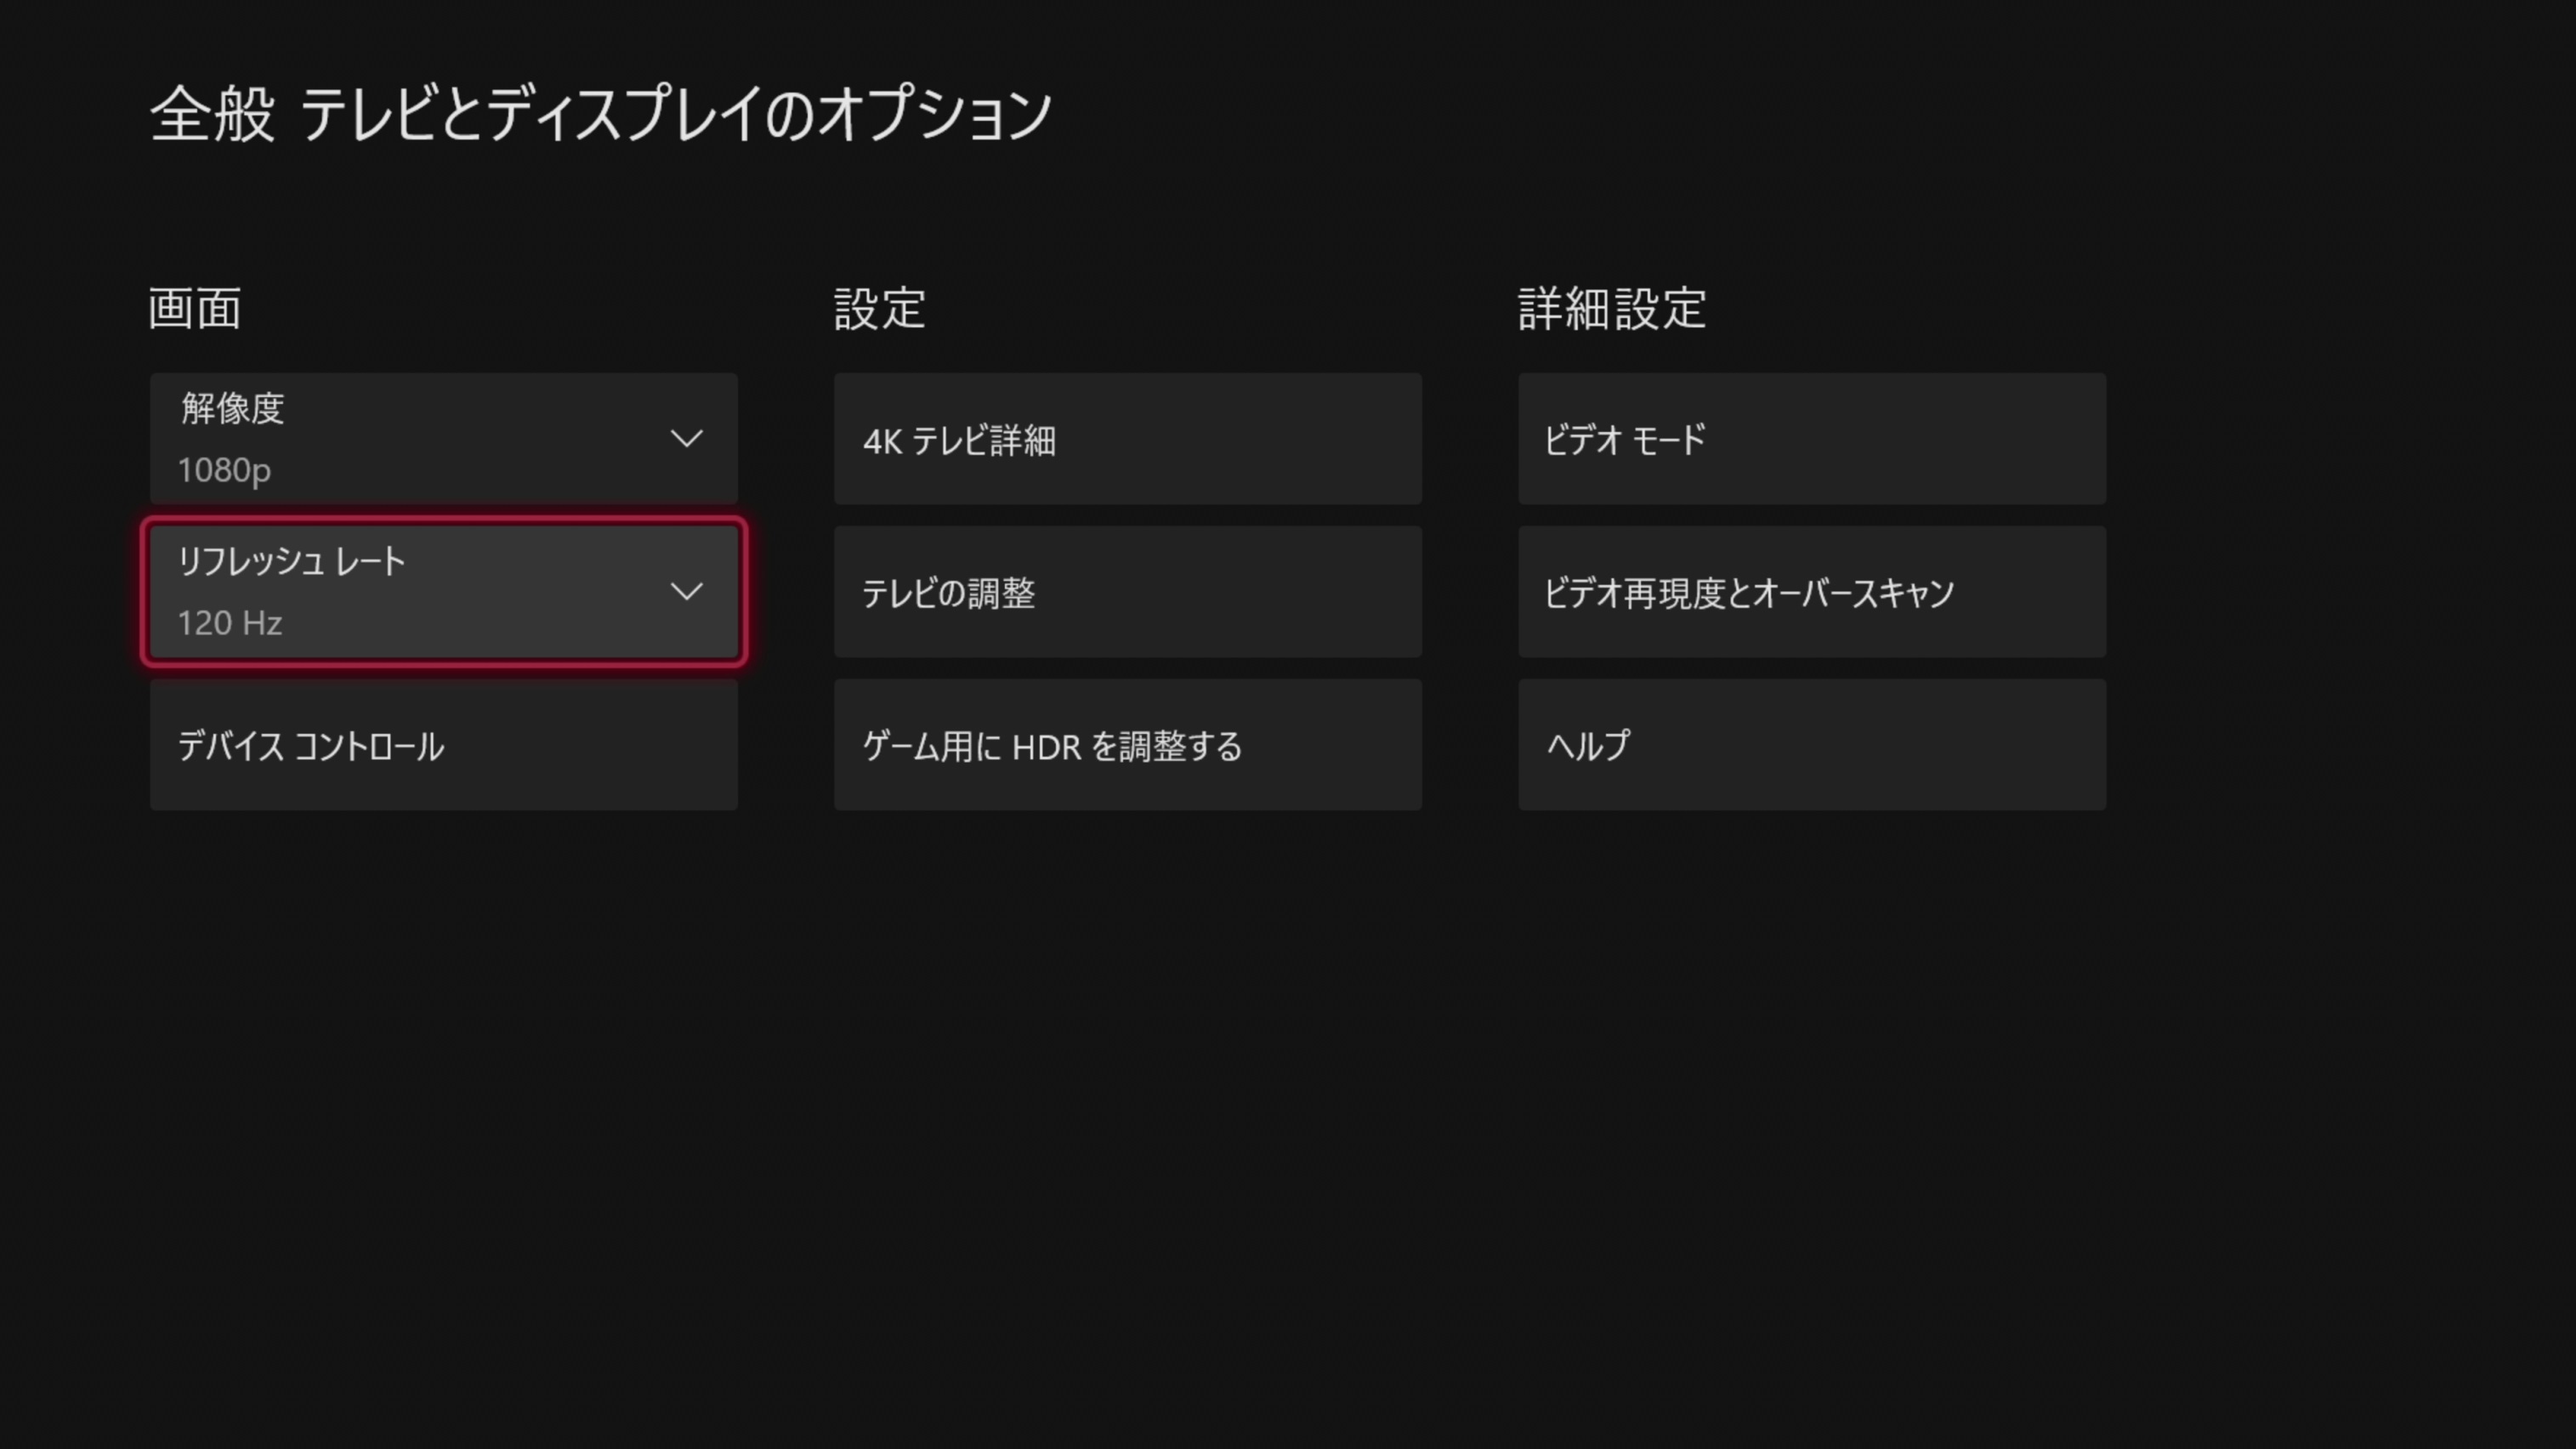The width and height of the screenshot is (2576, 1449).
Task: Open ゲーム用に HDR を調整する
Action: coord(1127,745)
